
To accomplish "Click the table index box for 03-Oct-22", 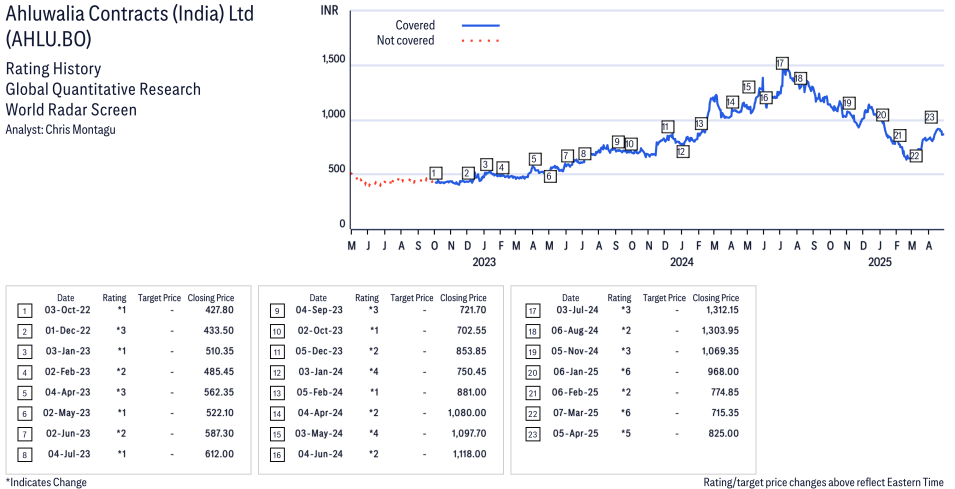I will (x=24, y=311).
